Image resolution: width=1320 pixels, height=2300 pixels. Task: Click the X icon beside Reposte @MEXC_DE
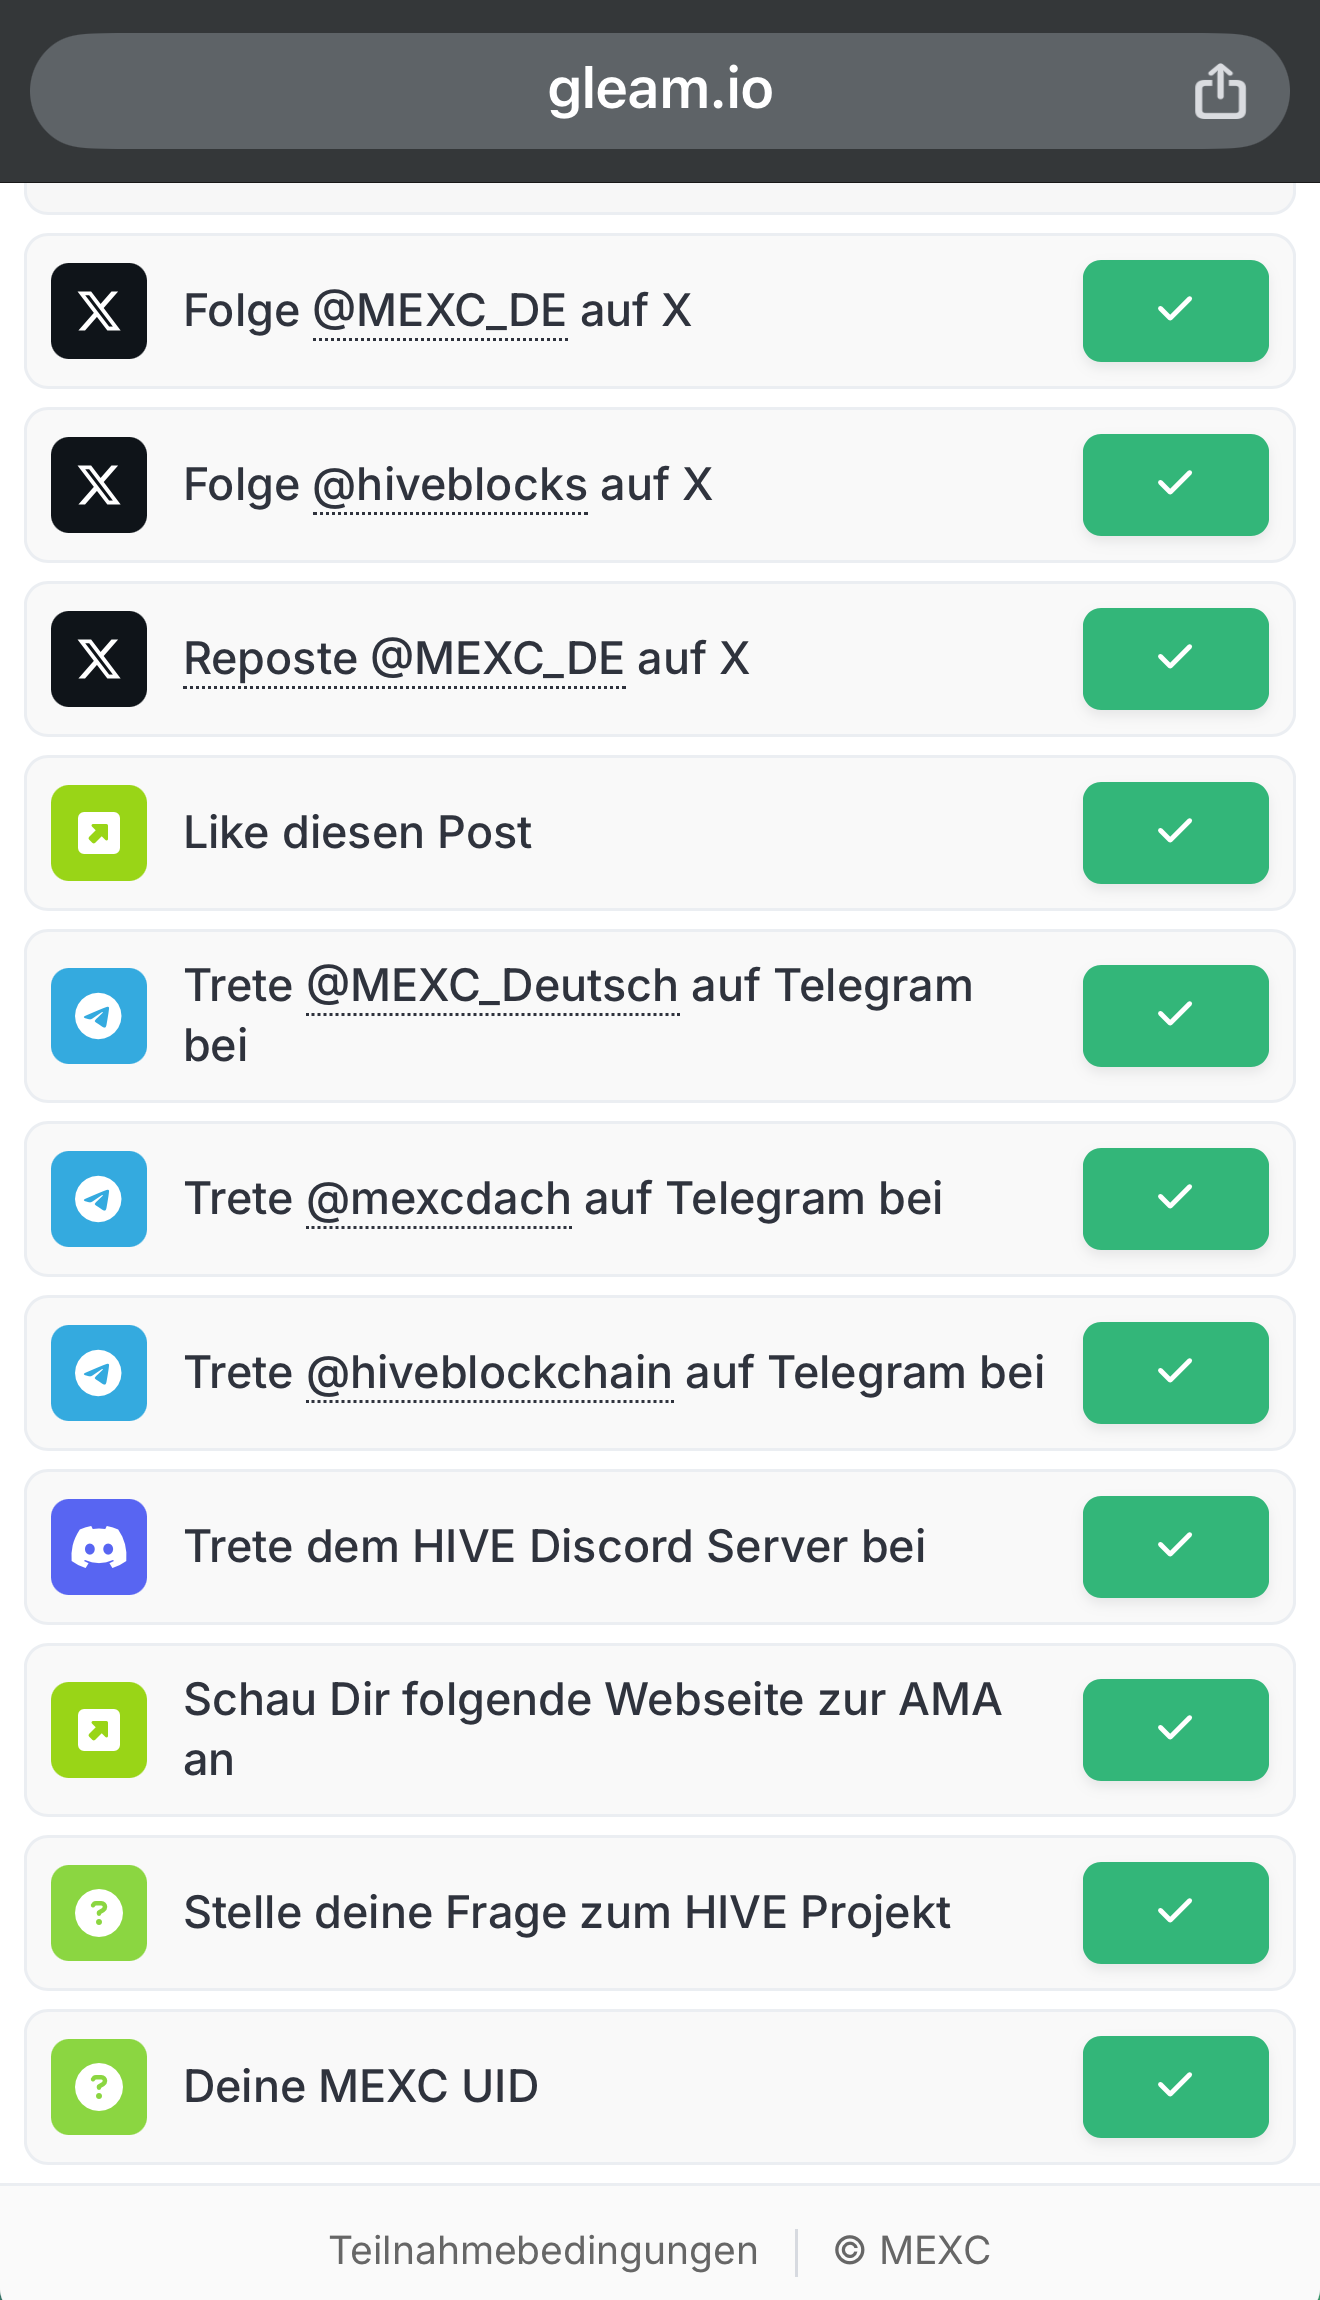(99, 659)
